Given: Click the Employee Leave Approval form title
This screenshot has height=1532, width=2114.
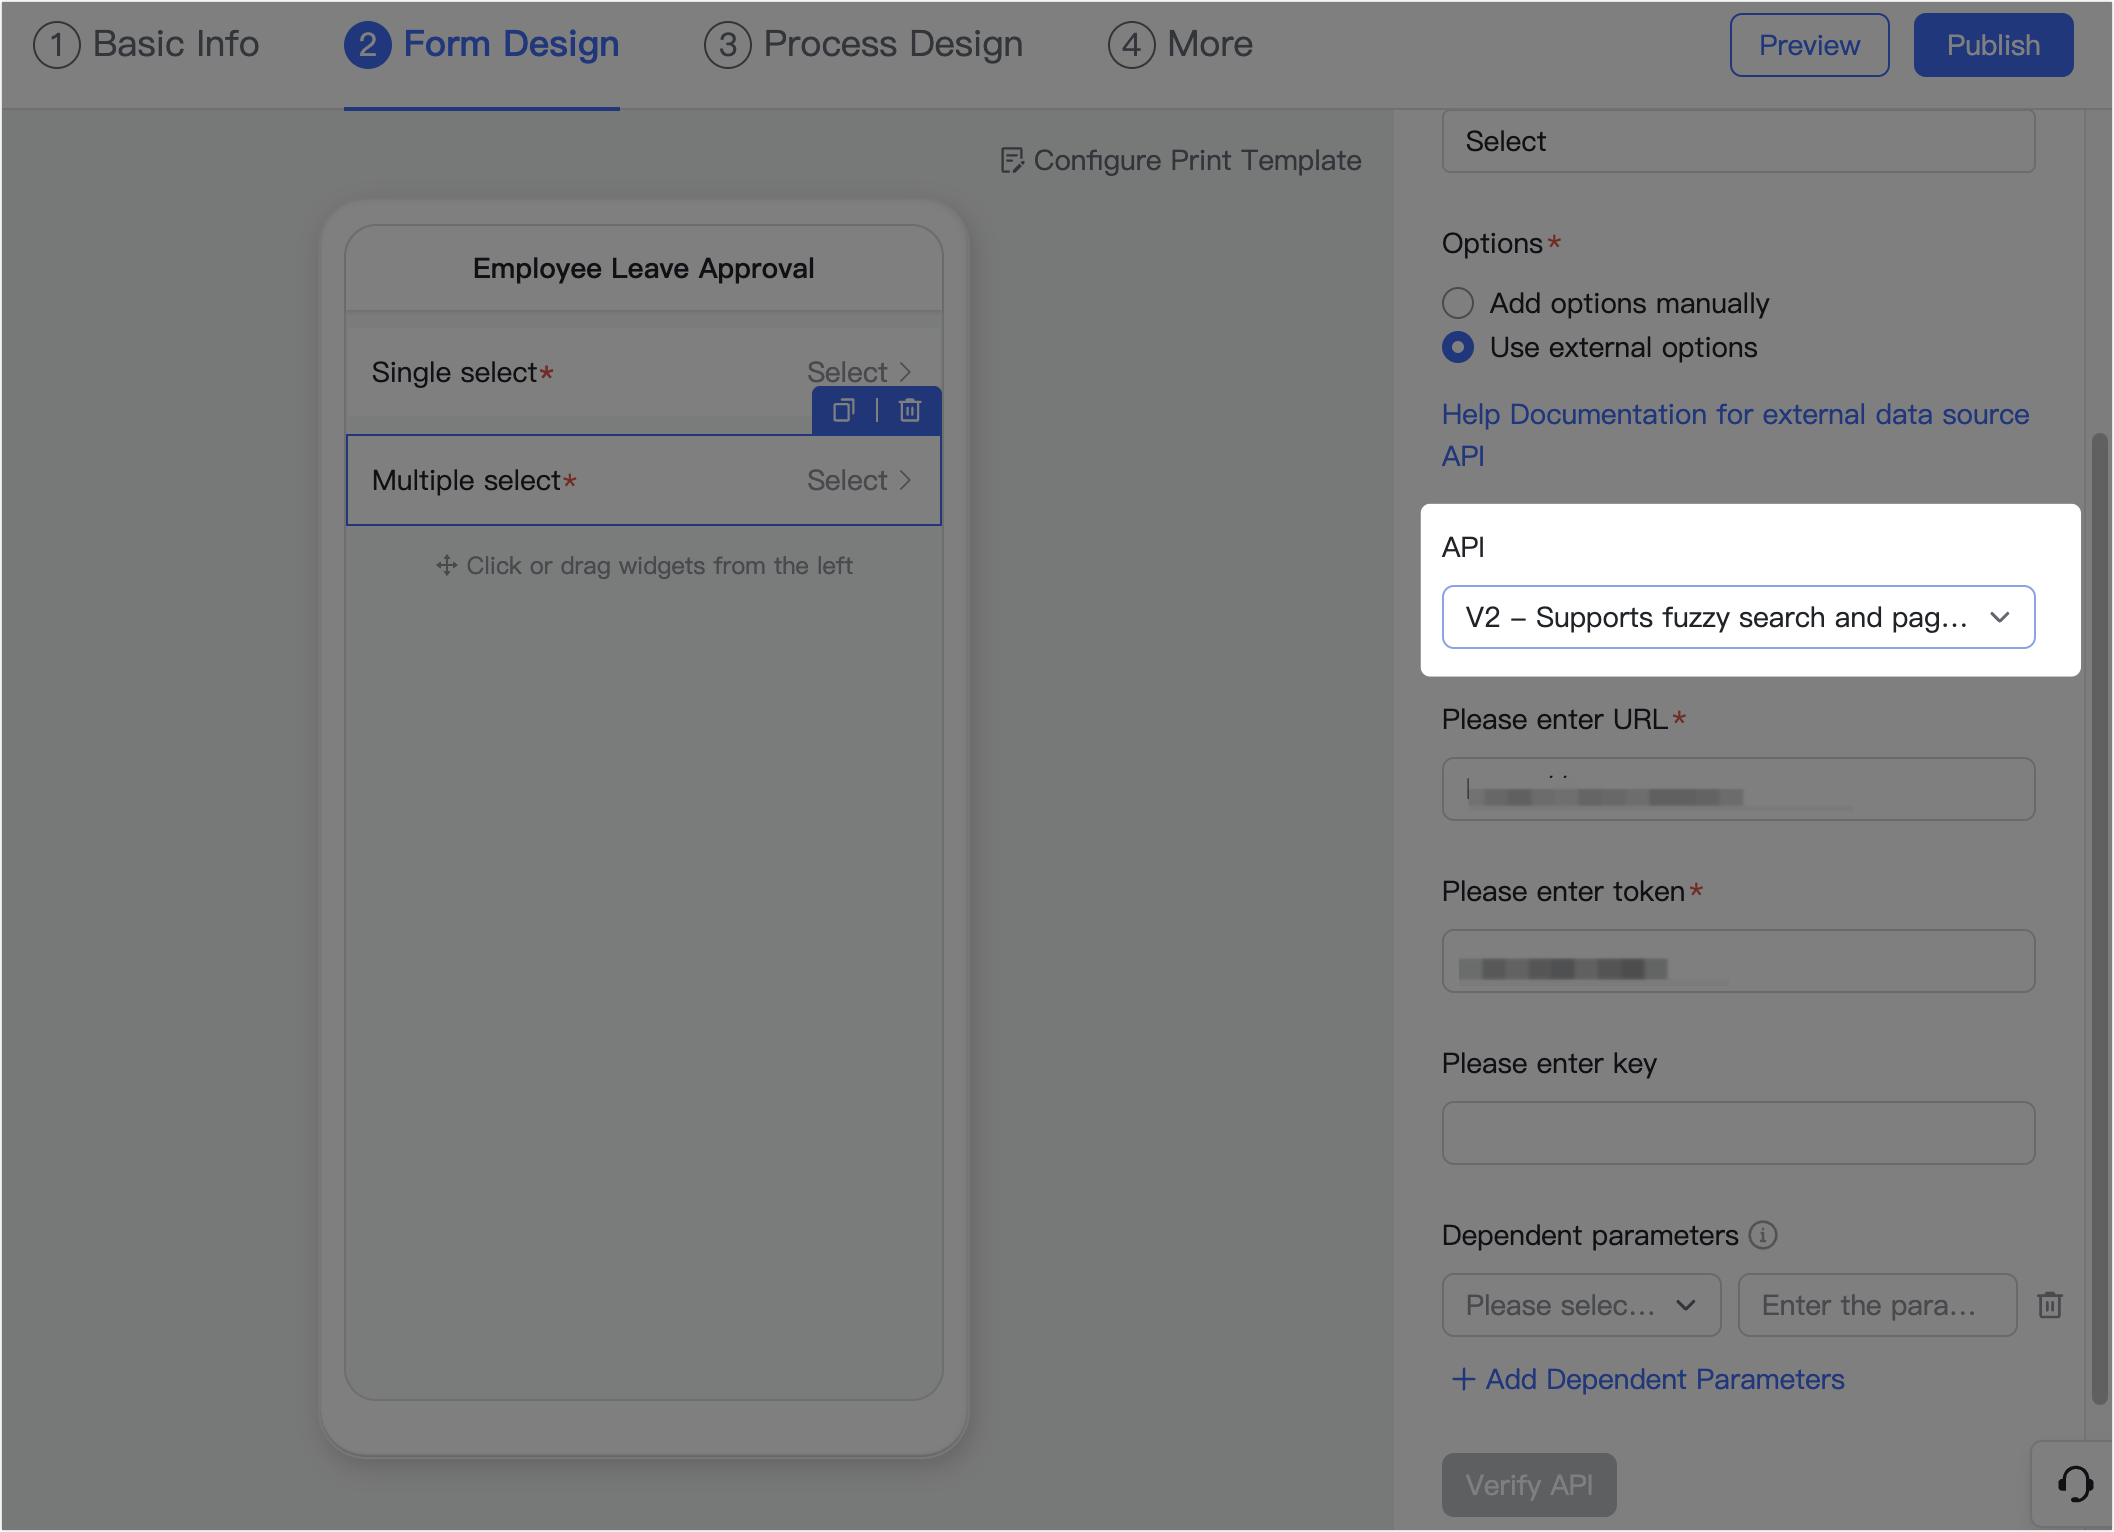Looking at the screenshot, I should (x=643, y=268).
